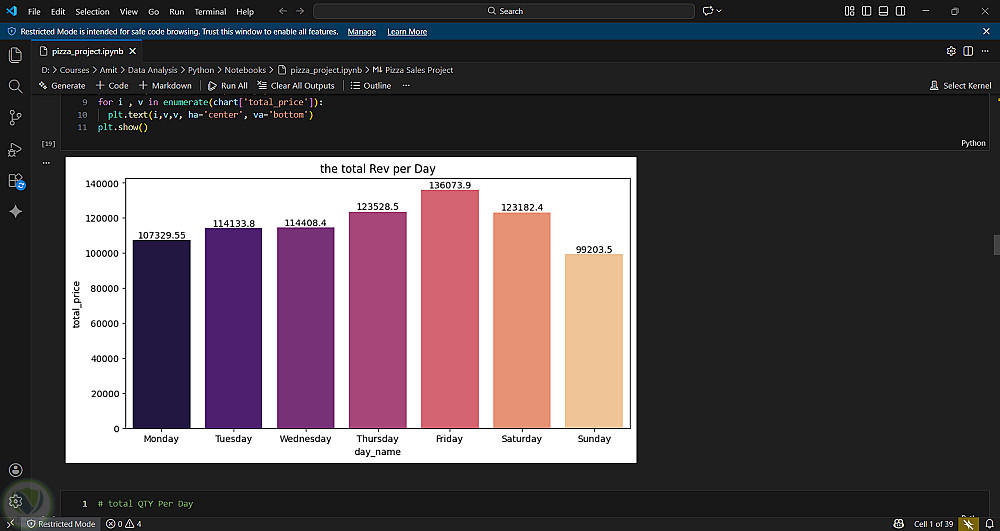Select the pizza_project.ipynb tab

(88, 51)
